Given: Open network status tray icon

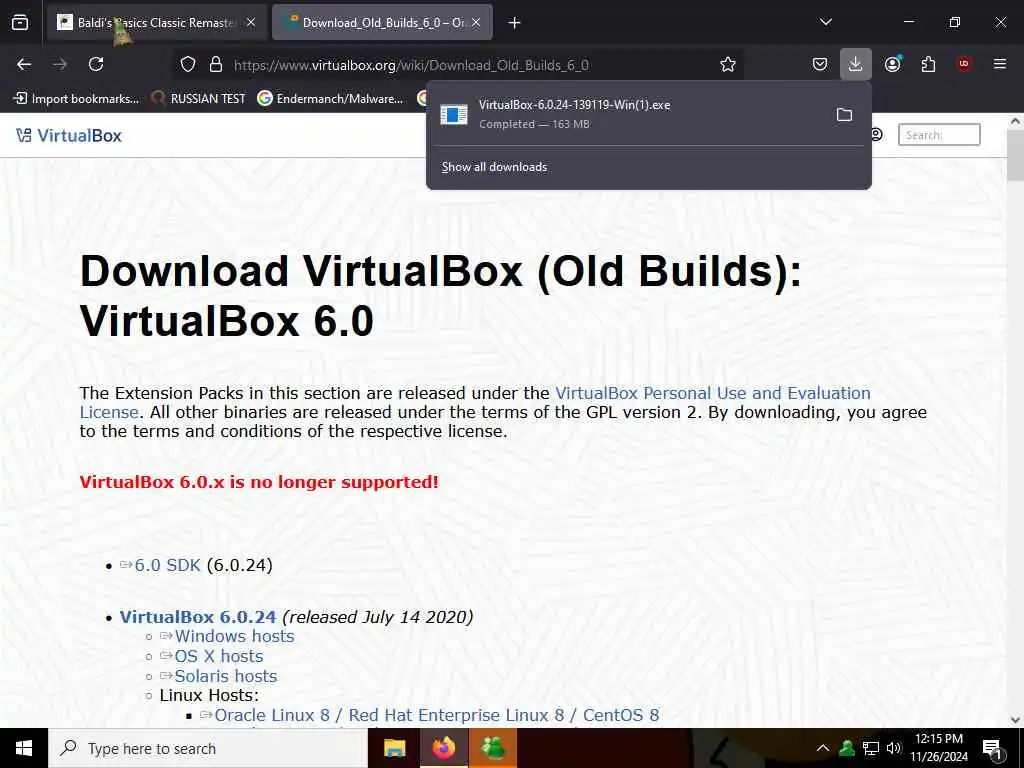Looking at the screenshot, I should tap(871, 748).
